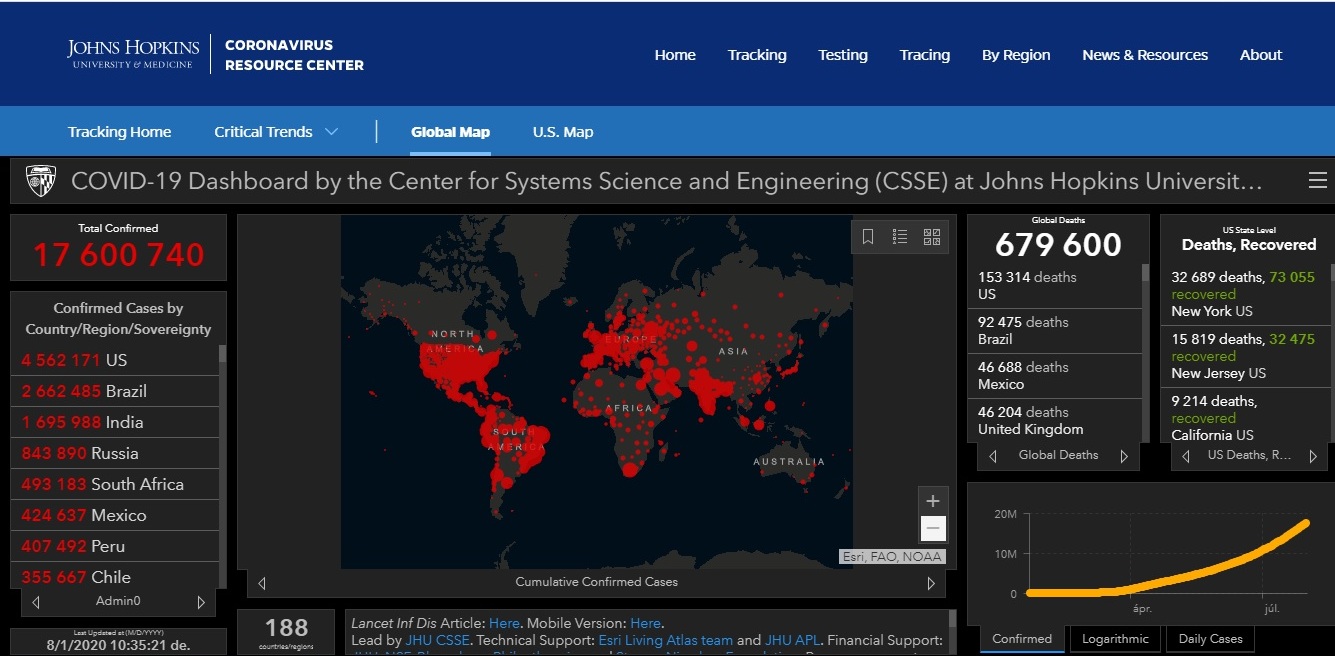Click Coronavirus Resource Center title

(294, 55)
